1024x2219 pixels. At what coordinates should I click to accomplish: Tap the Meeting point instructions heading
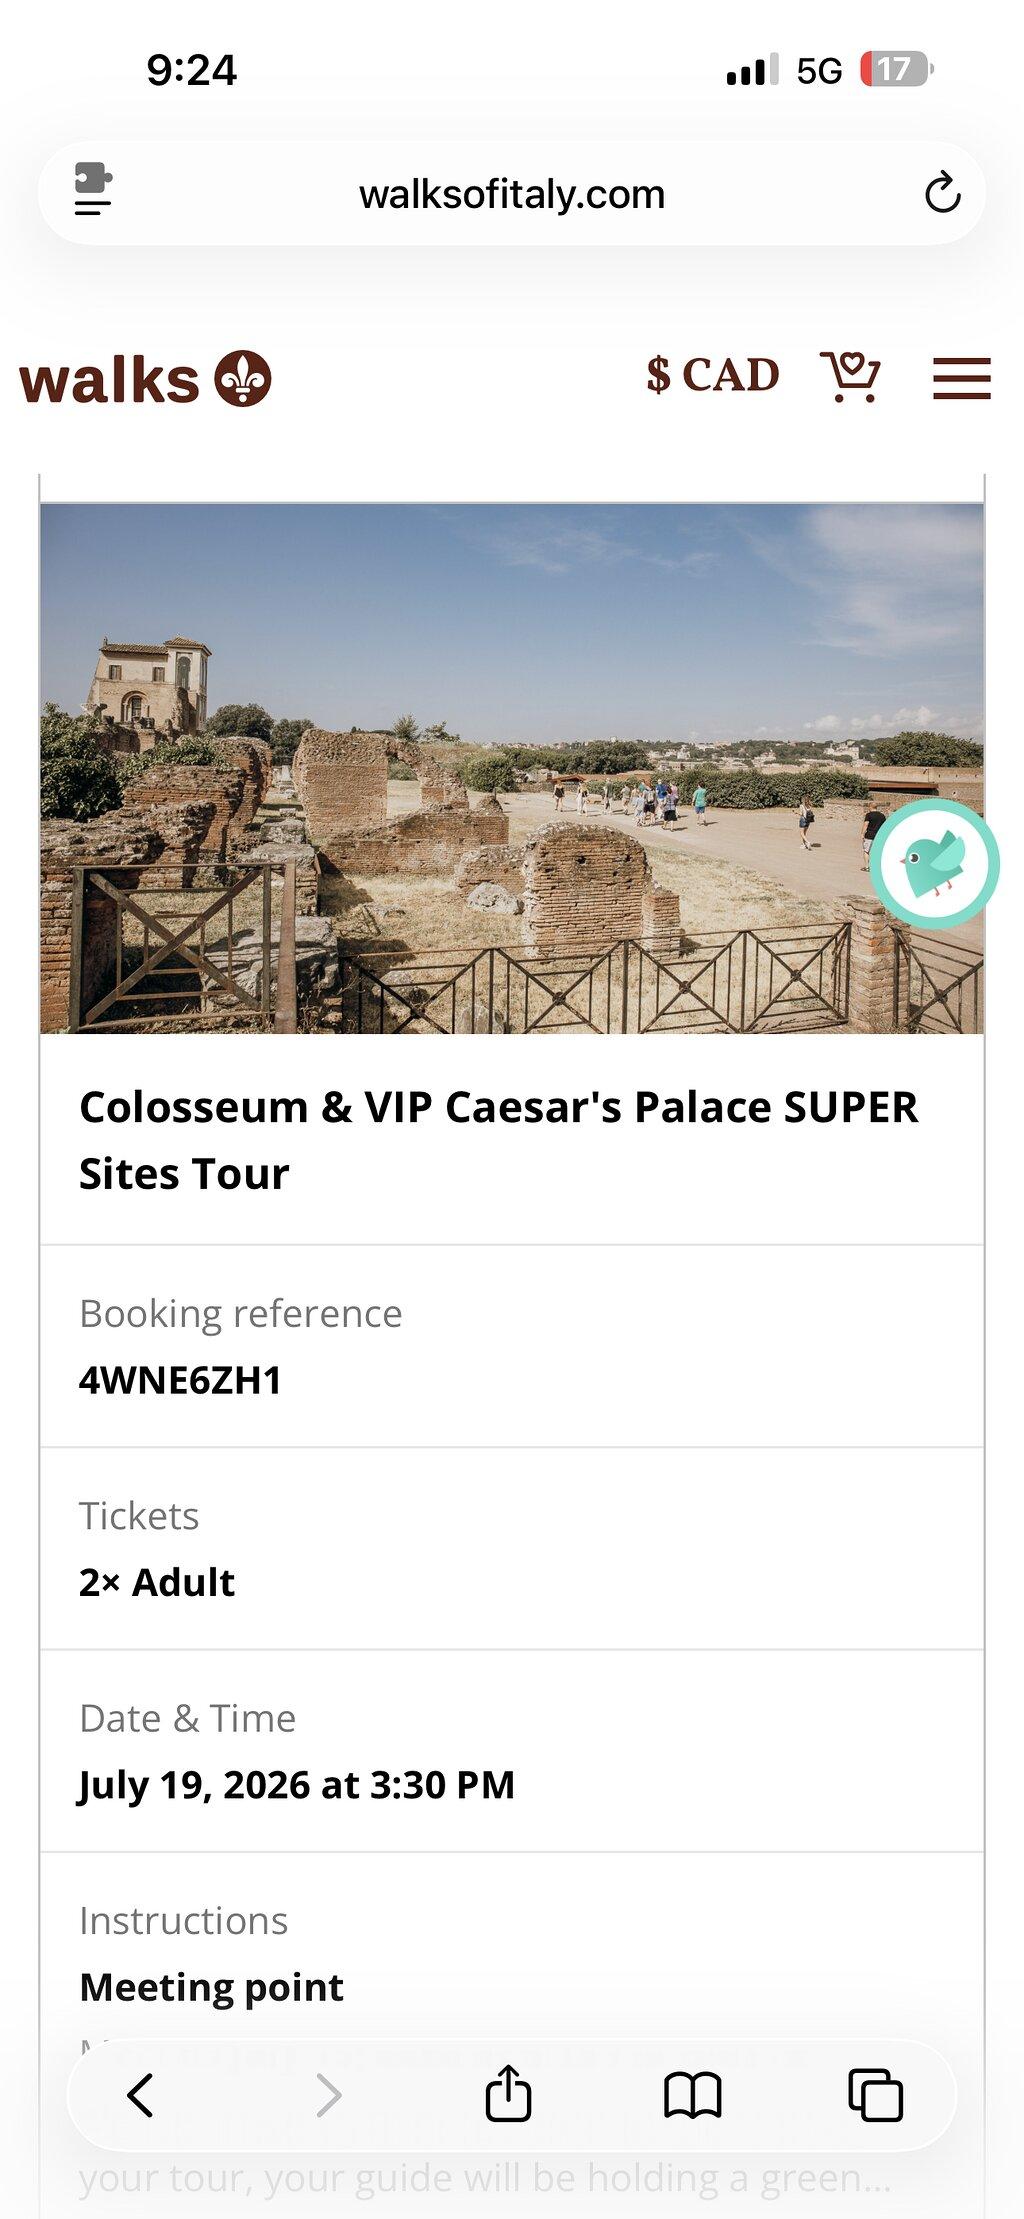tap(211, 1987)
